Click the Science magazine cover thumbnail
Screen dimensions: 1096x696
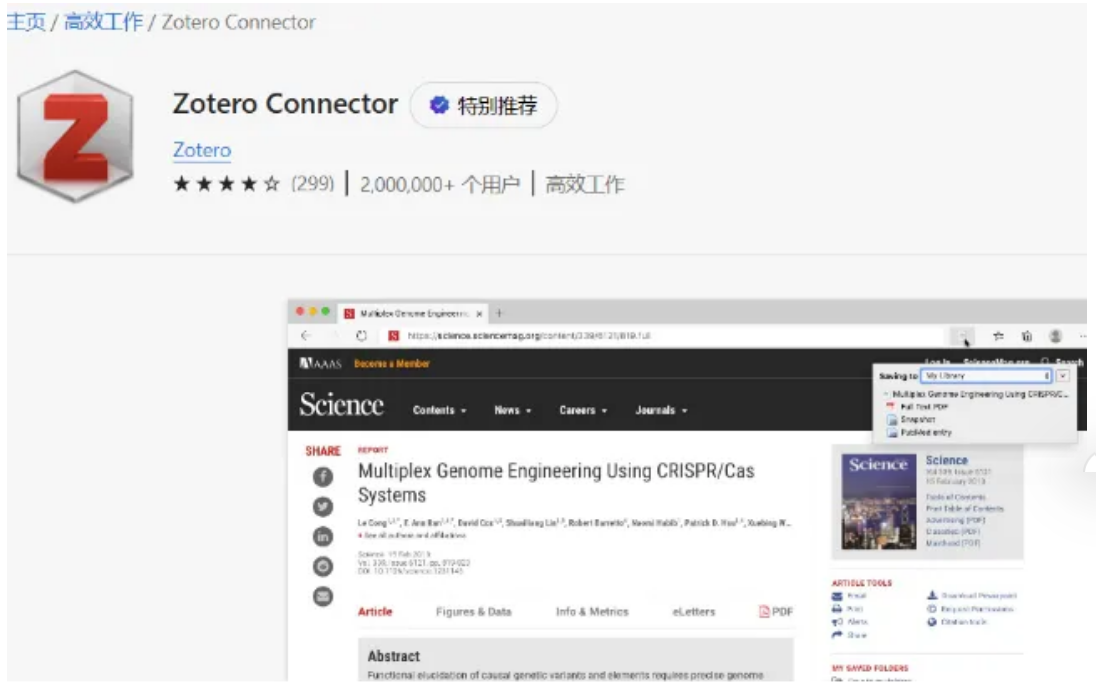coord(879,502)
